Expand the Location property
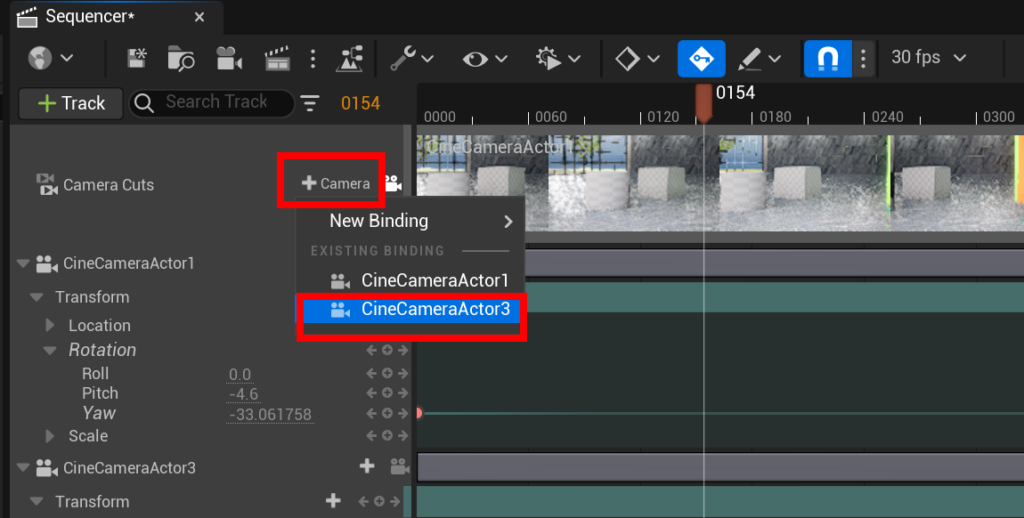 50,325
